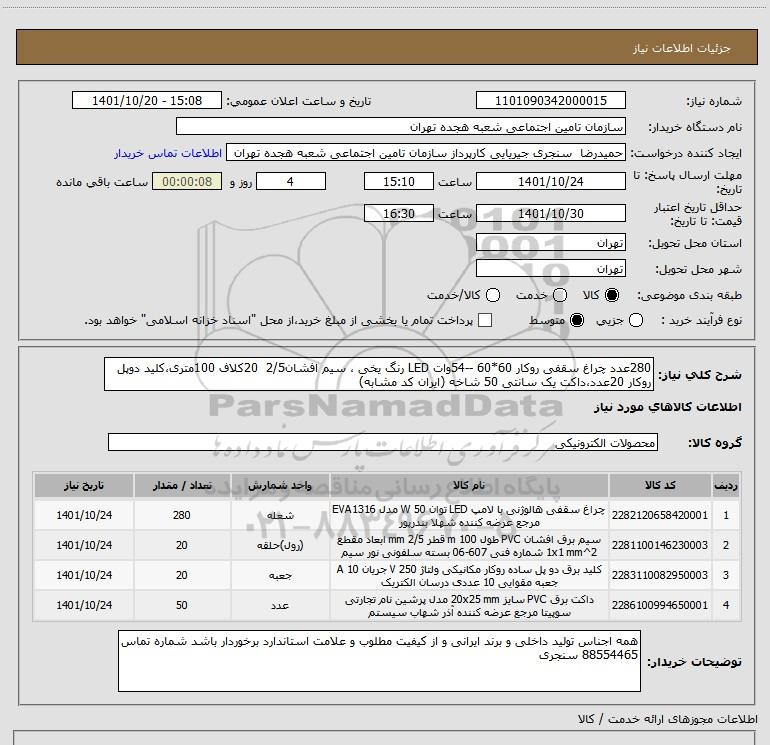The image size is (770, 745).
Task: Select product code 2281100146230003
Action: (660, 545)
